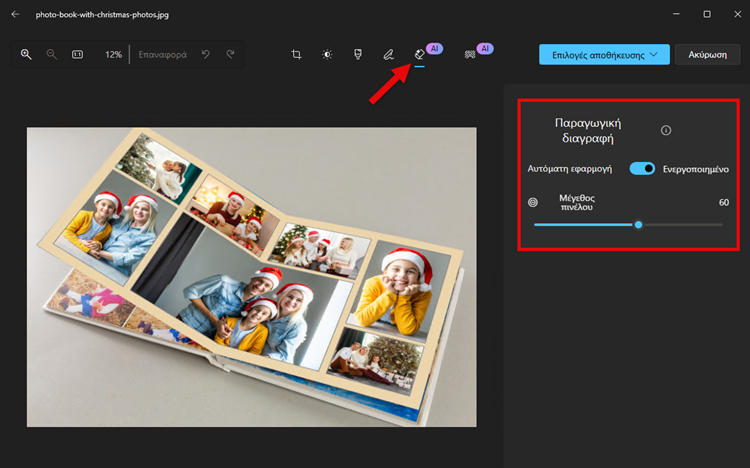The height and width of the screenshot is (468, 750).
Task: Click the zoom in magnifier icon
Action: pyautogui.click(x=27, y=54)
